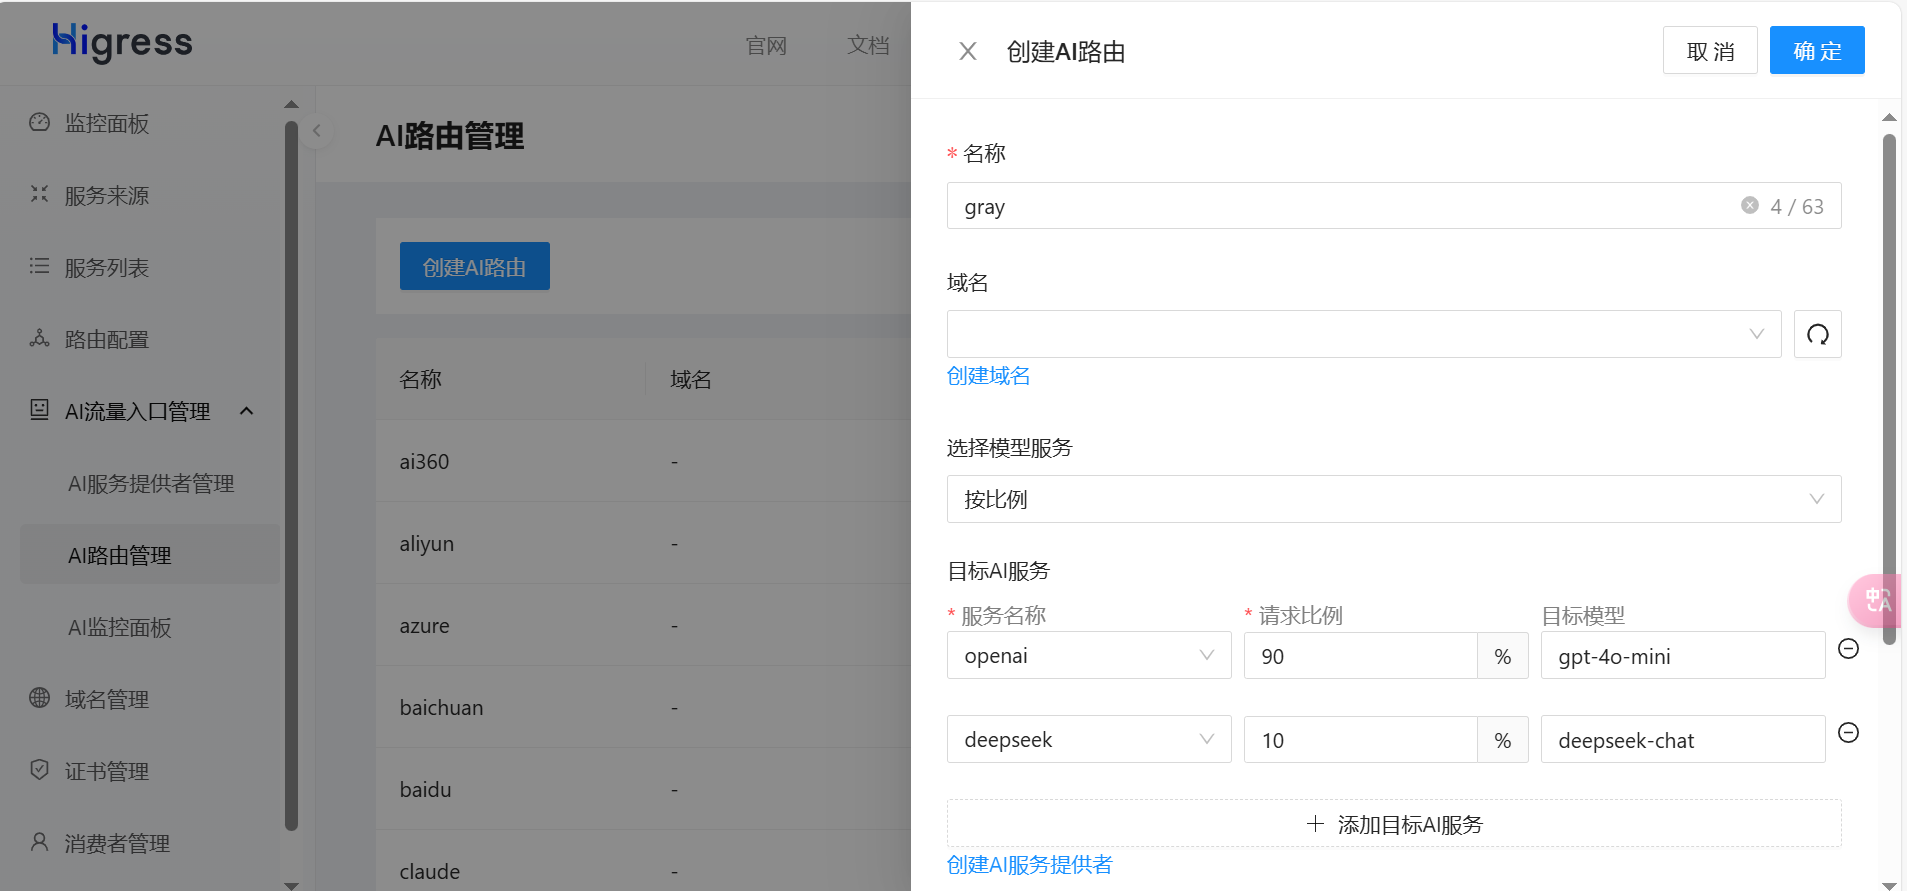Open the 选择模型服务 dropdown showing 按比例

pos(1393,499)
